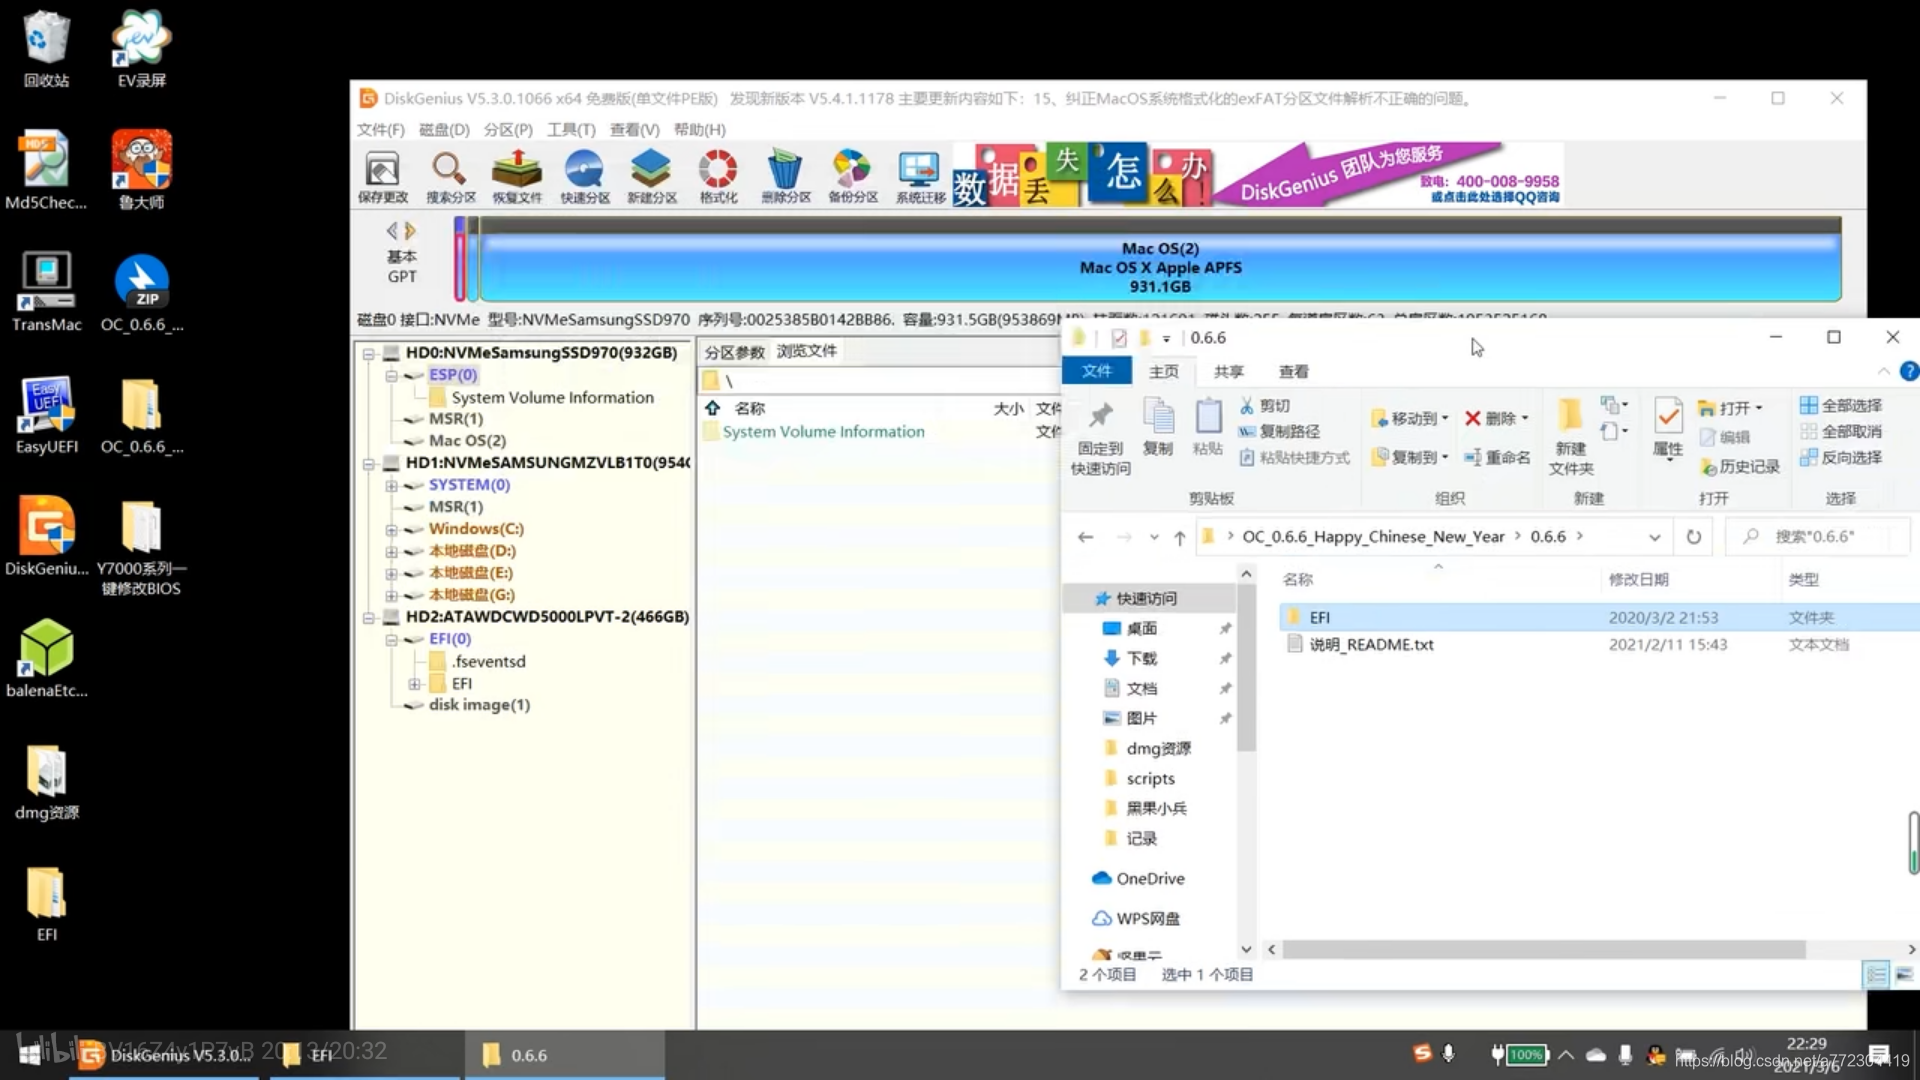Click the Format (格式化) toolbar icon
The image size is (1920, 1080).
pos(718,177)
